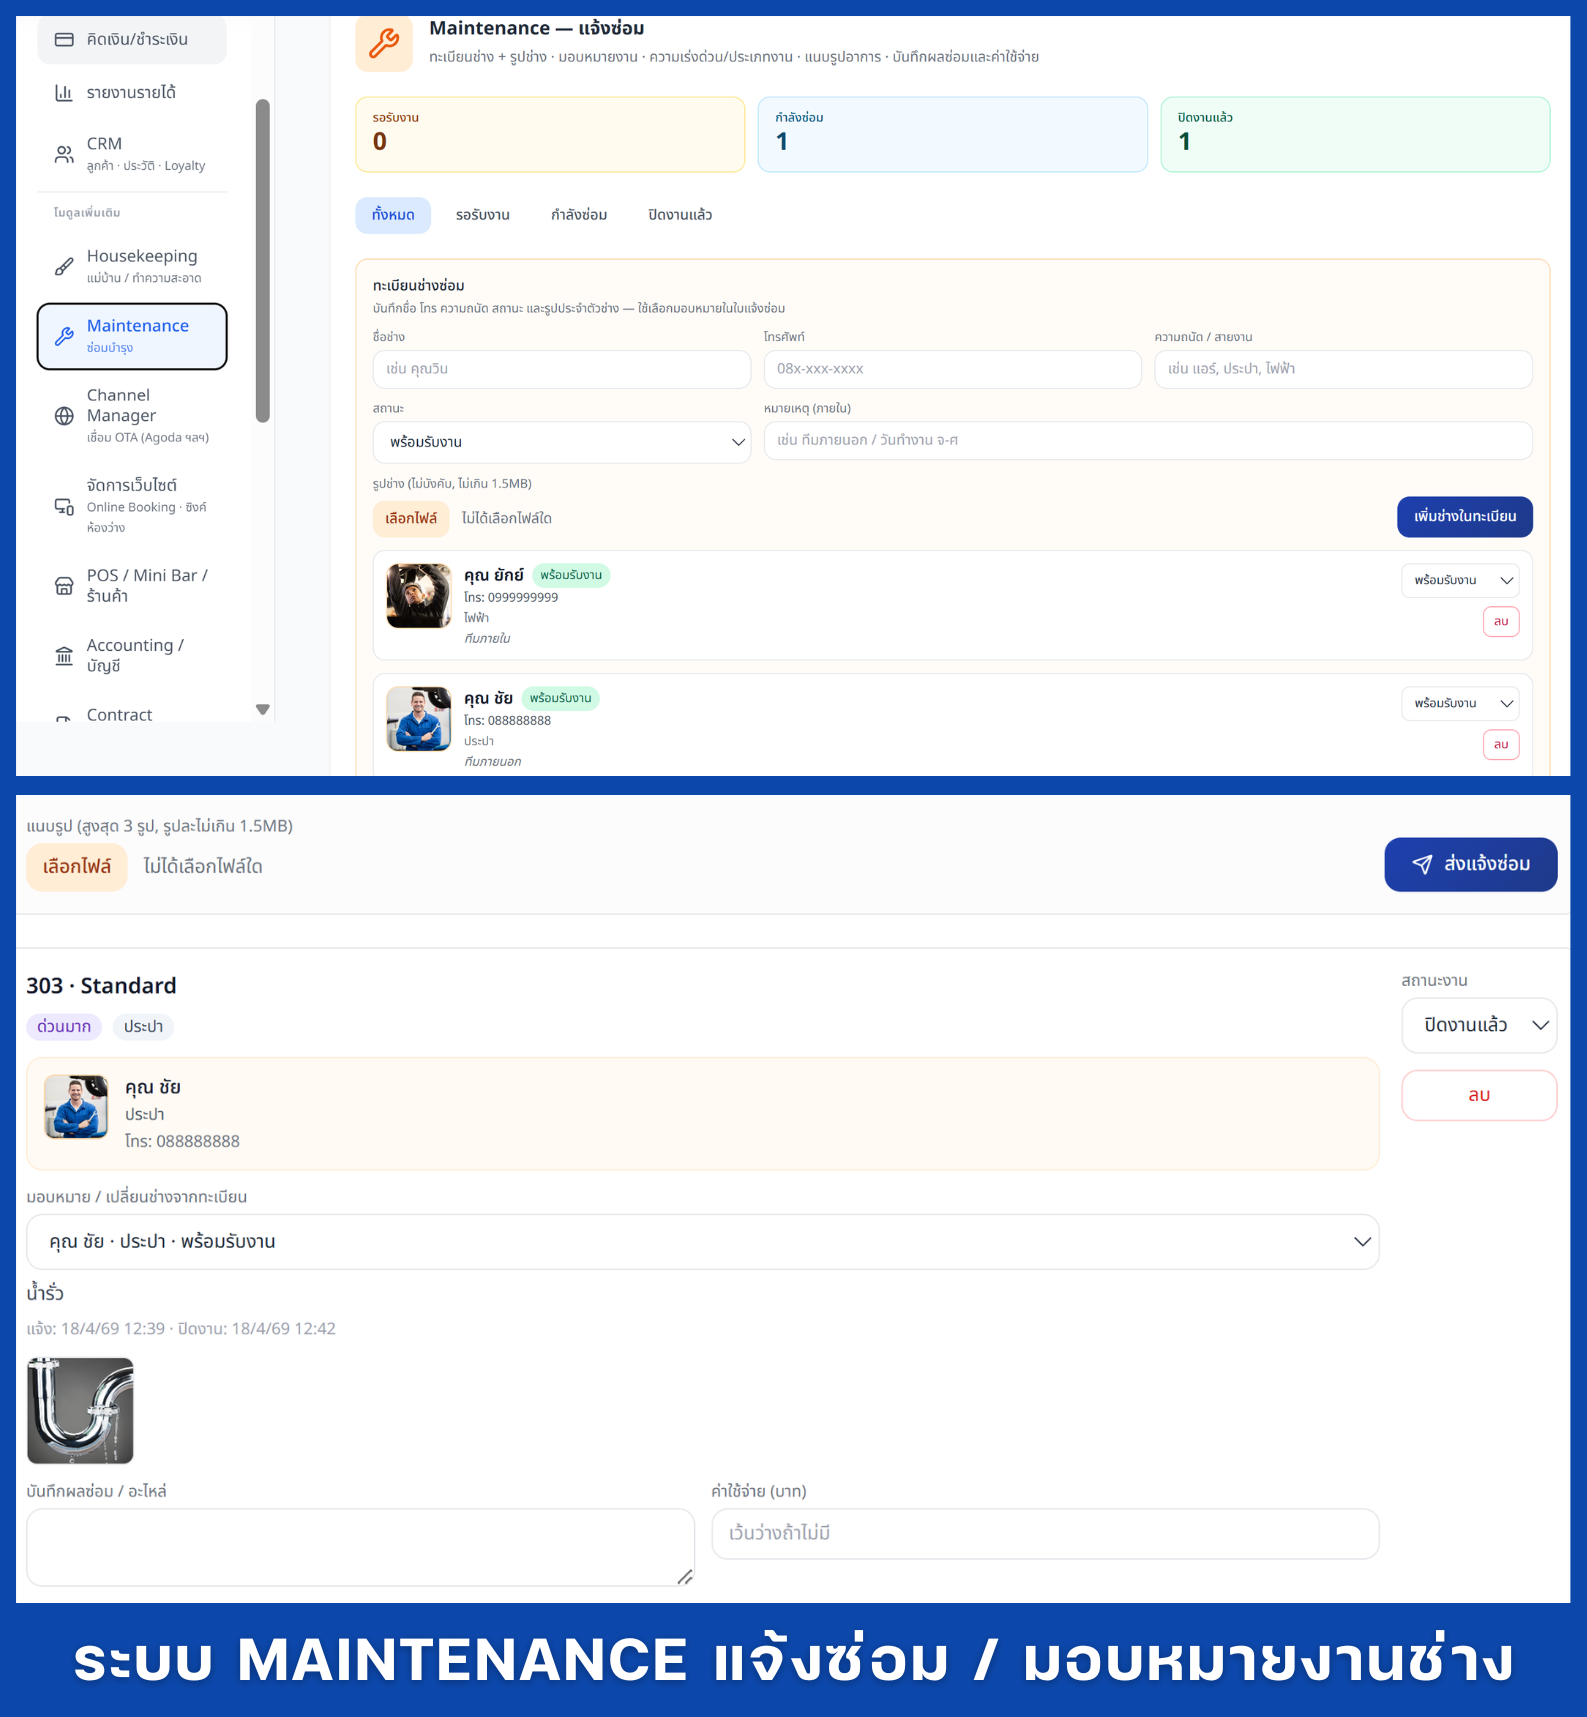Click the Maintenance wrench sidebar icon
Image resolution: width=1587 pixels, height=1717 pixels.
64,336
